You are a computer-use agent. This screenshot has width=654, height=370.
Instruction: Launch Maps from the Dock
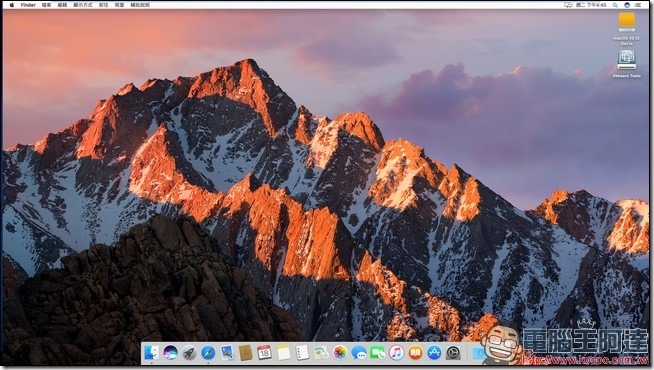coord(321,353)
